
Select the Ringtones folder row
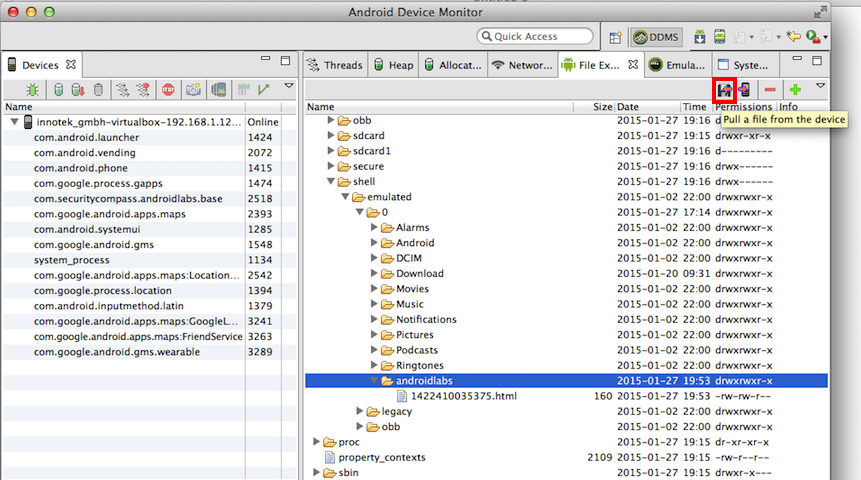tap(566, 365)
